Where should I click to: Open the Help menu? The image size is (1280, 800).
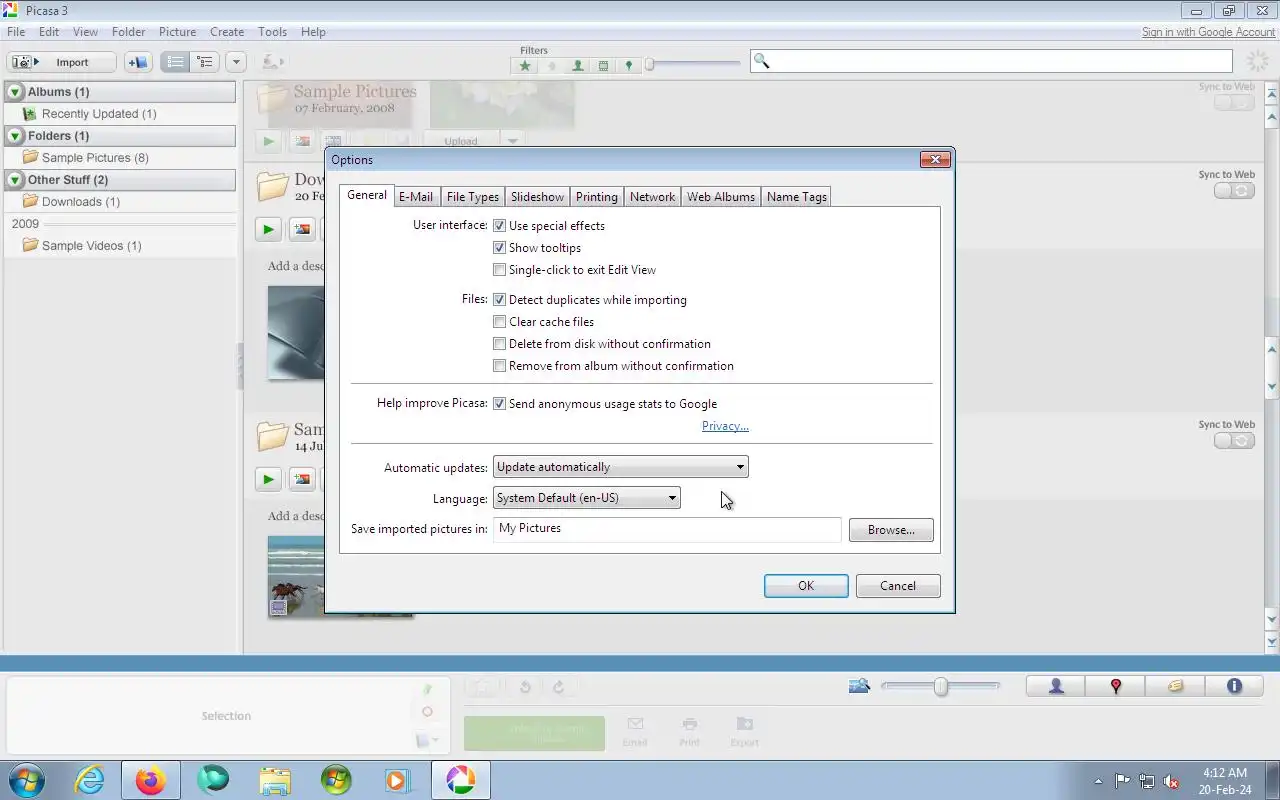tap(313, 32)
